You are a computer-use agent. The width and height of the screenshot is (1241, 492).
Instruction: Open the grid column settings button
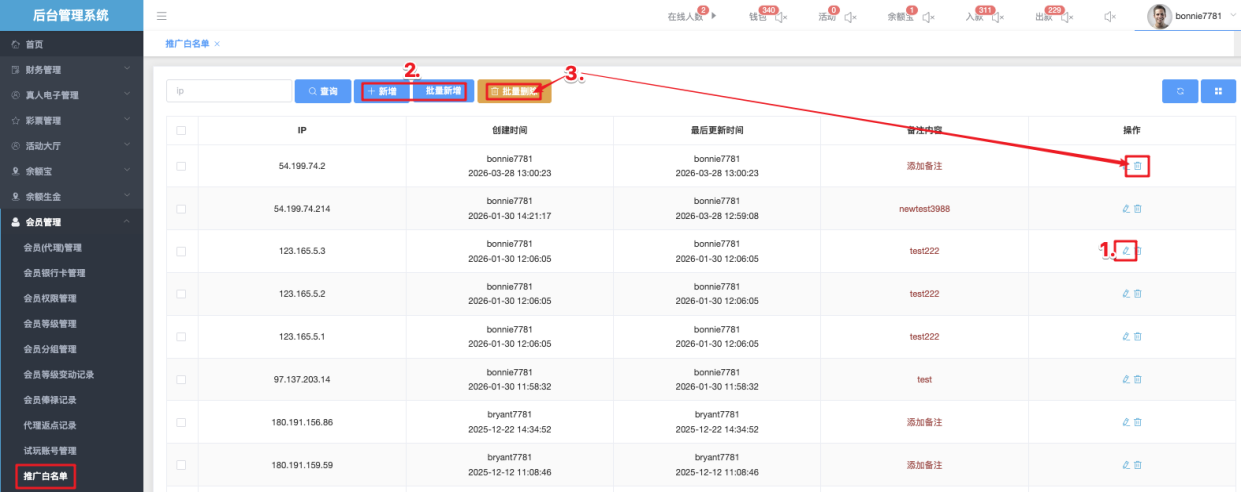(x=1218, y=91)
